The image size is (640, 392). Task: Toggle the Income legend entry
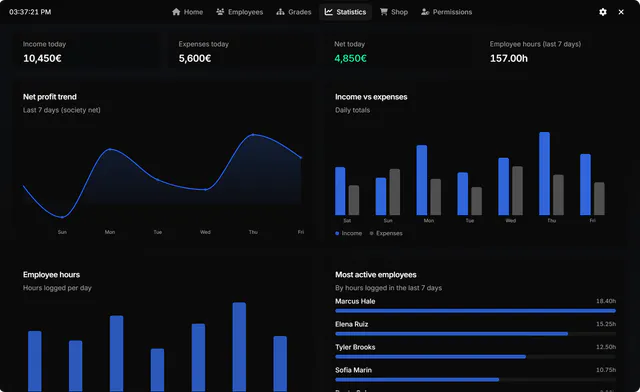click(x=349, y=233)
